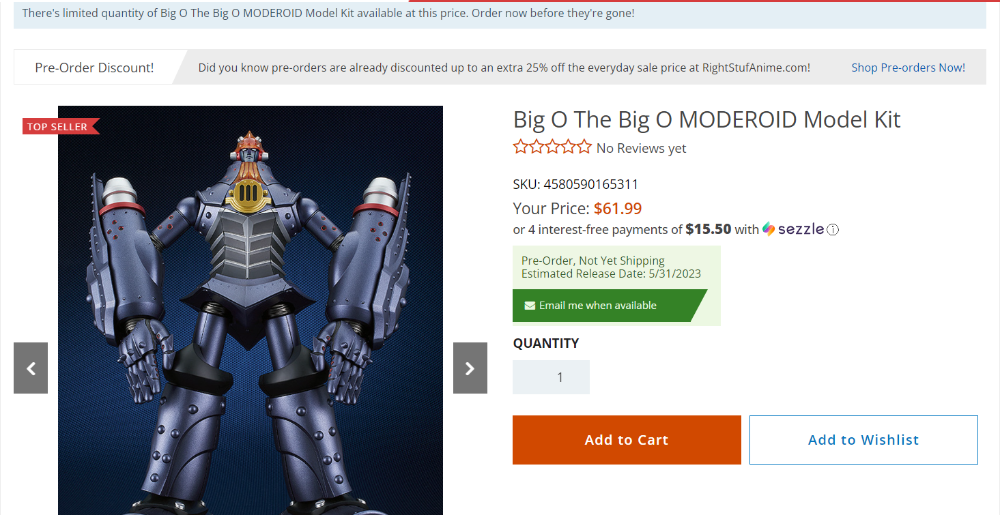Click the product title heading
The height and width of the screenshot is (515, 1000).
[x=707, y=119]
